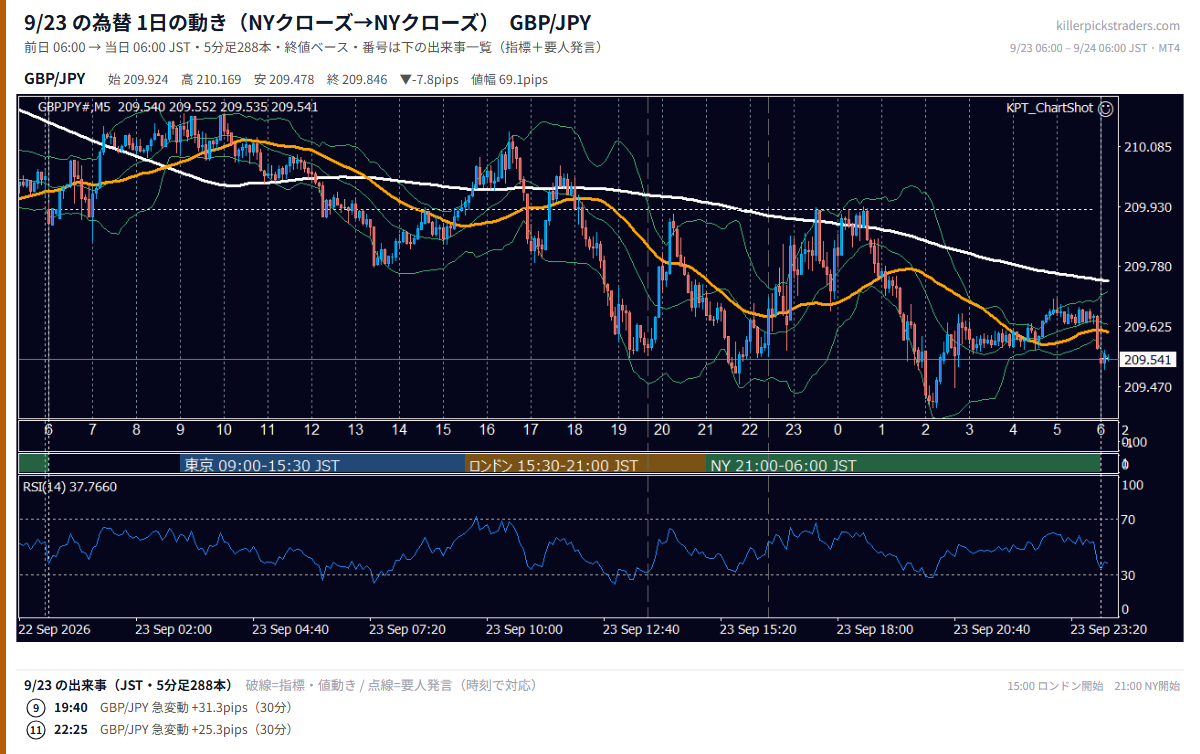This screenshot has height=754, width=1200.
Task: Click the 209.470 price axis label
Action: pyautogui.click(x=1148, y=387)
